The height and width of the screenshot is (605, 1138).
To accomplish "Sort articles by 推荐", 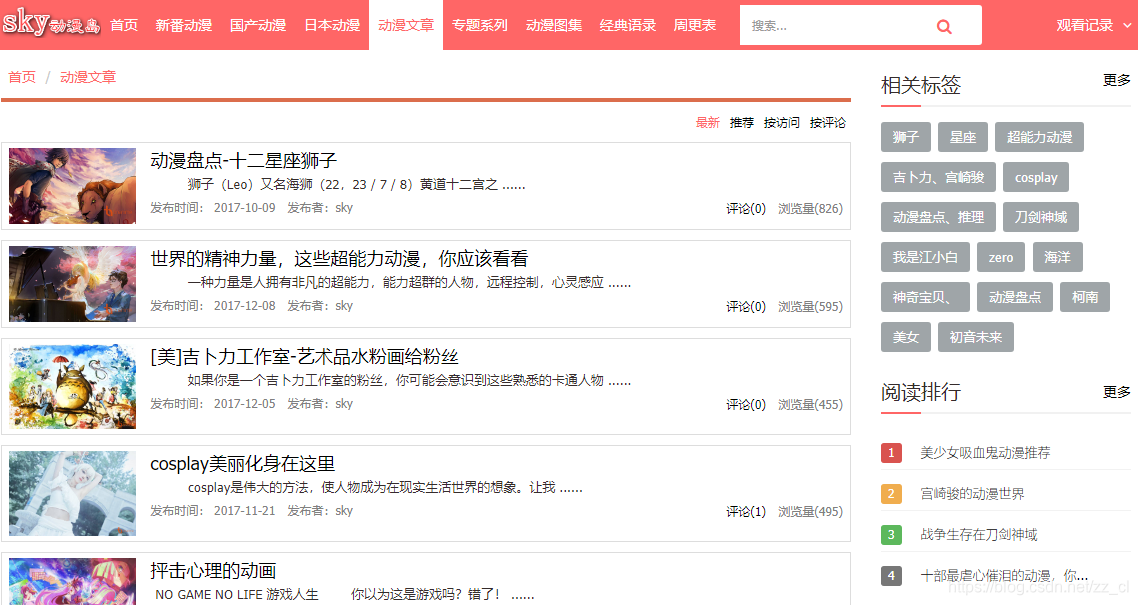I will tap(742, 123).
